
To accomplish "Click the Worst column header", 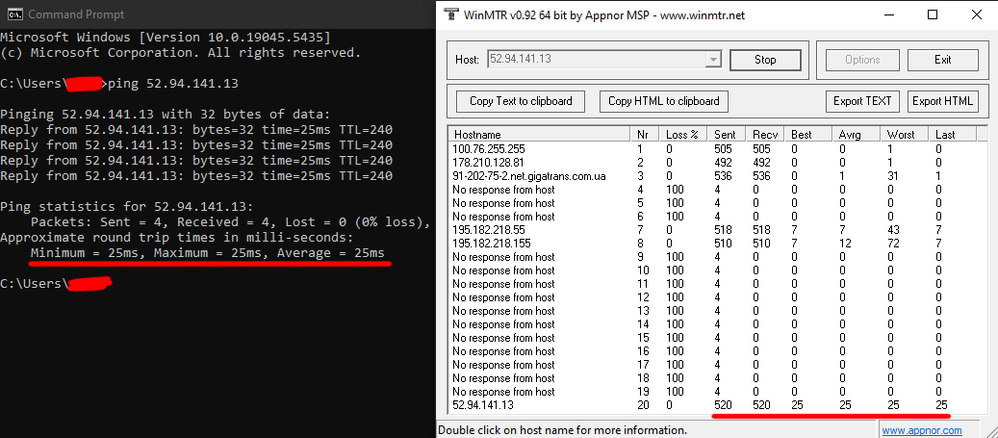I will point(902,134).
